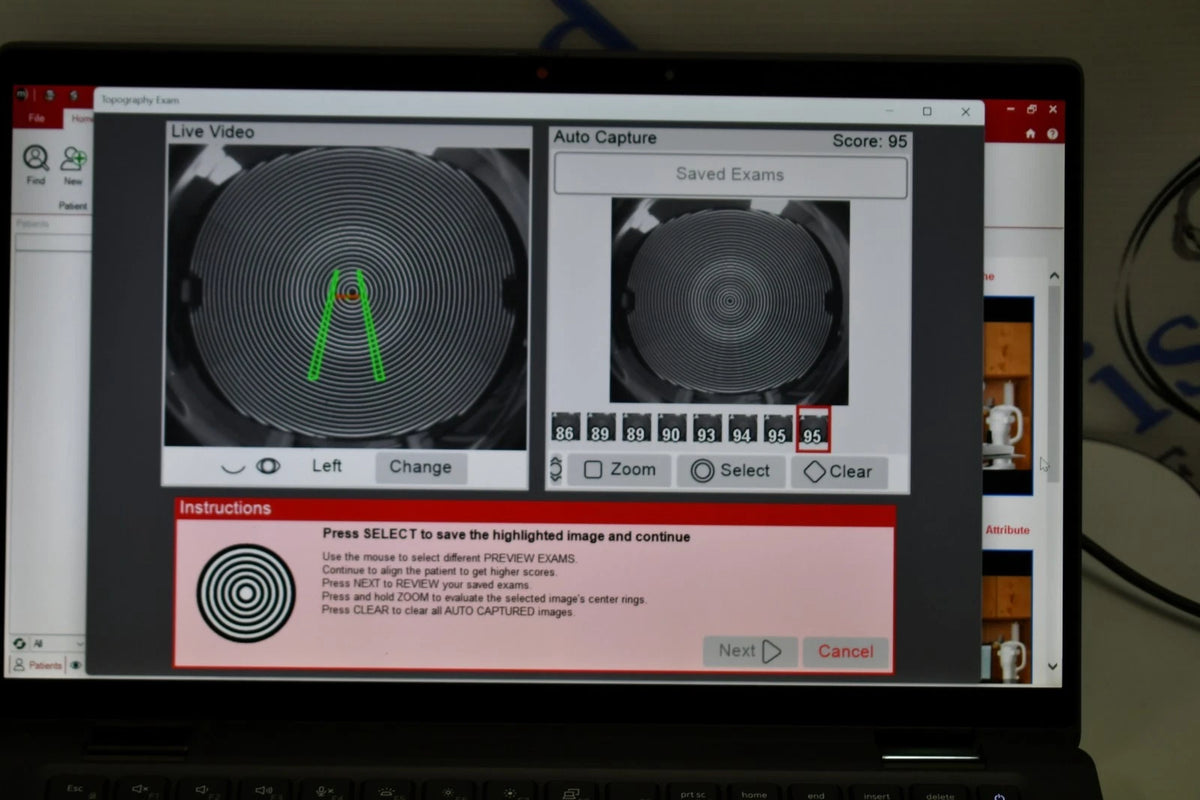This screenshot has width=1200, height=800.
Task: Click the help question mark icon
Action: pyautogui.click(x=1053, y=134)
